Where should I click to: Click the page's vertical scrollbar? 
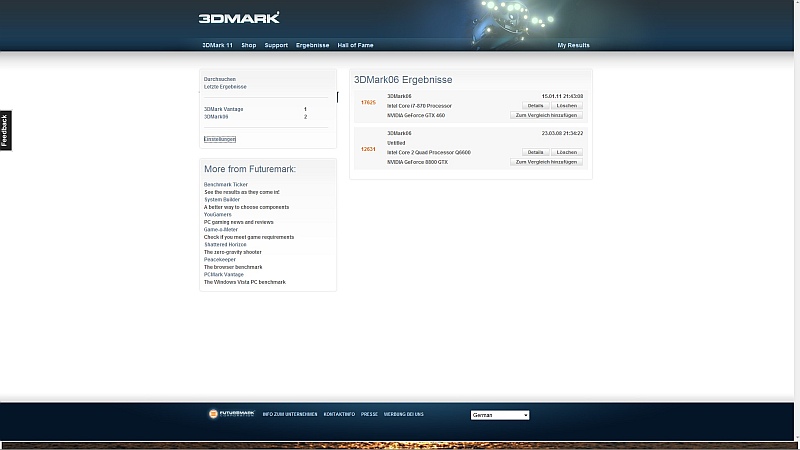click(797, 219)
